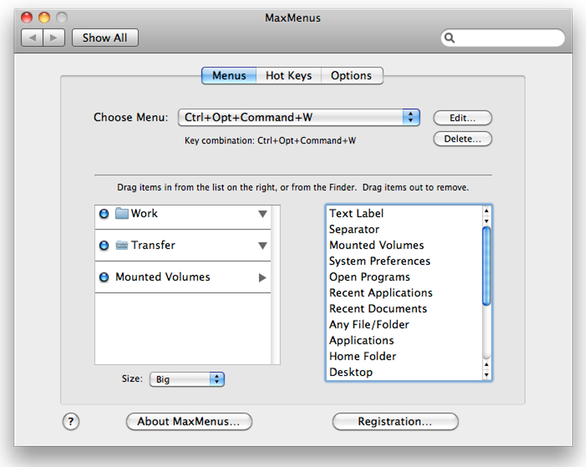Select Text Label in the items list
The height and width of the screenshot is (467, 586).
[356, 213]
